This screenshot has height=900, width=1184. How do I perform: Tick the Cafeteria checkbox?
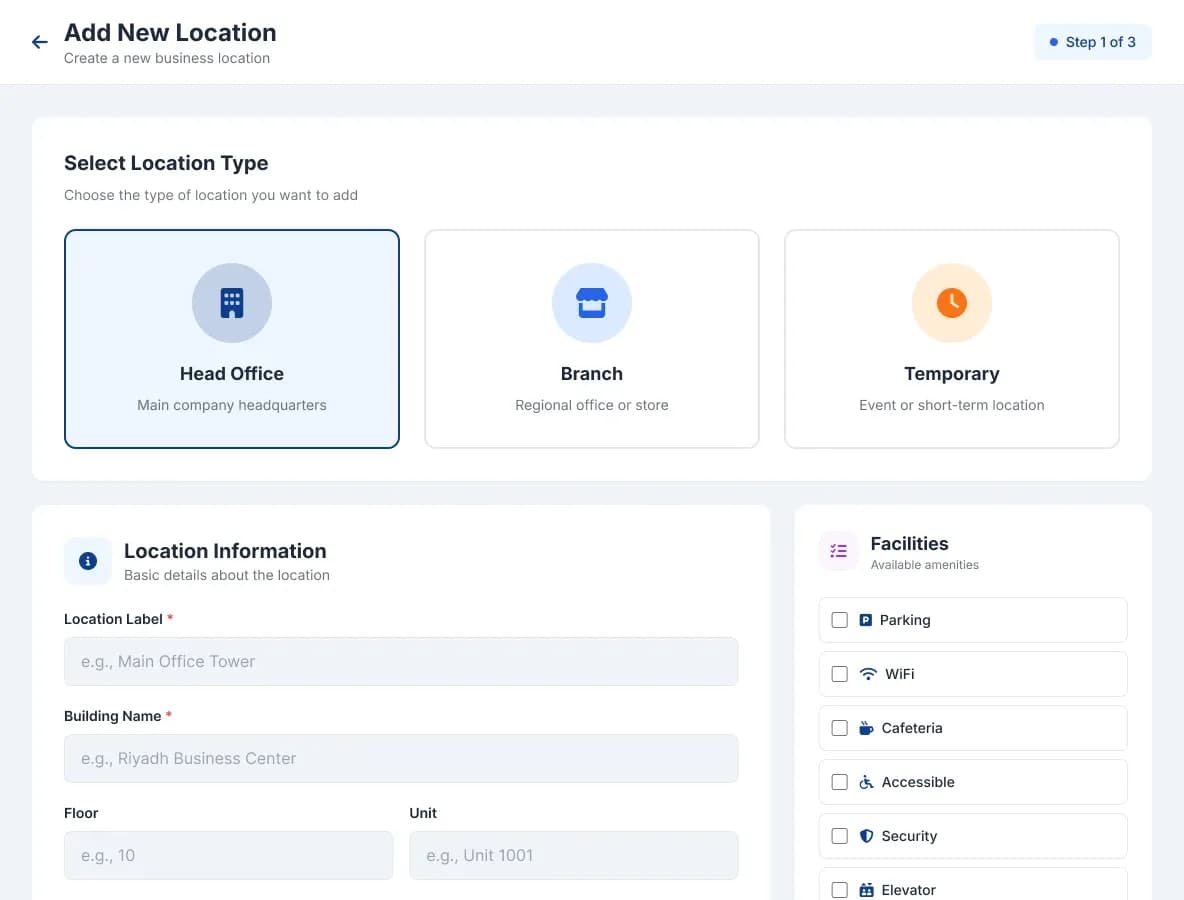click(839, 728)
